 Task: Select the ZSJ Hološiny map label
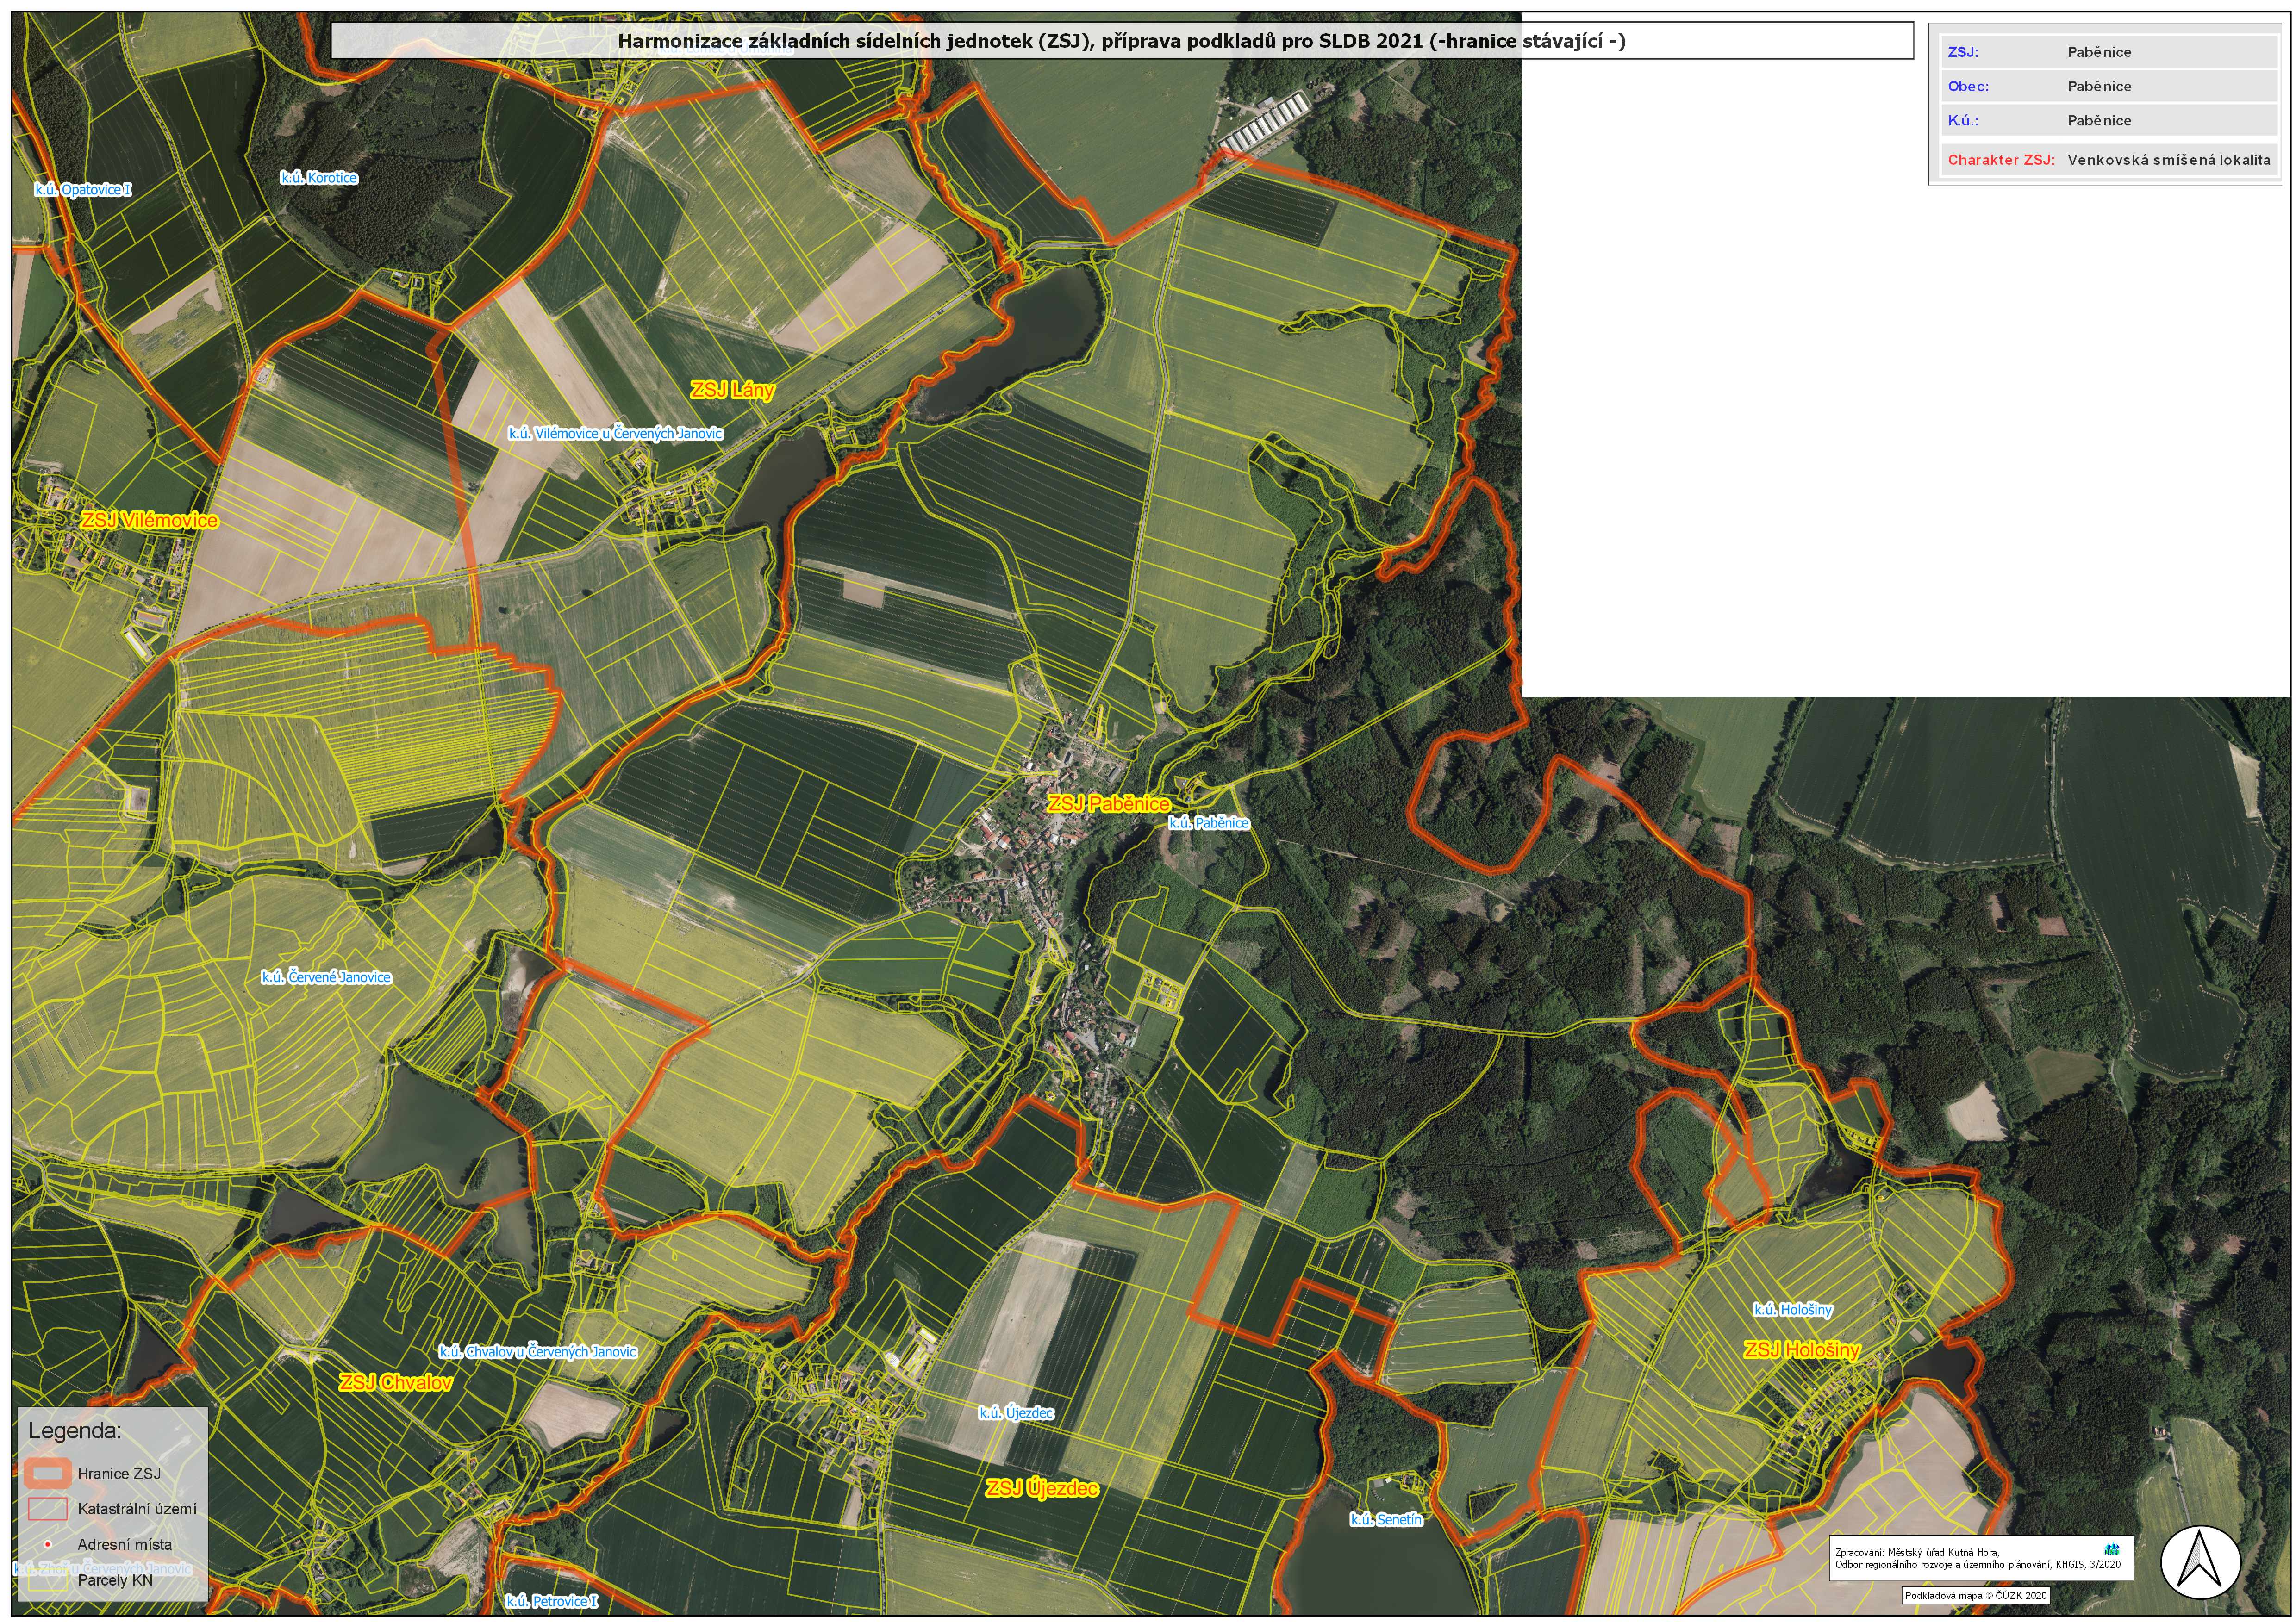click(1802, 1350)
